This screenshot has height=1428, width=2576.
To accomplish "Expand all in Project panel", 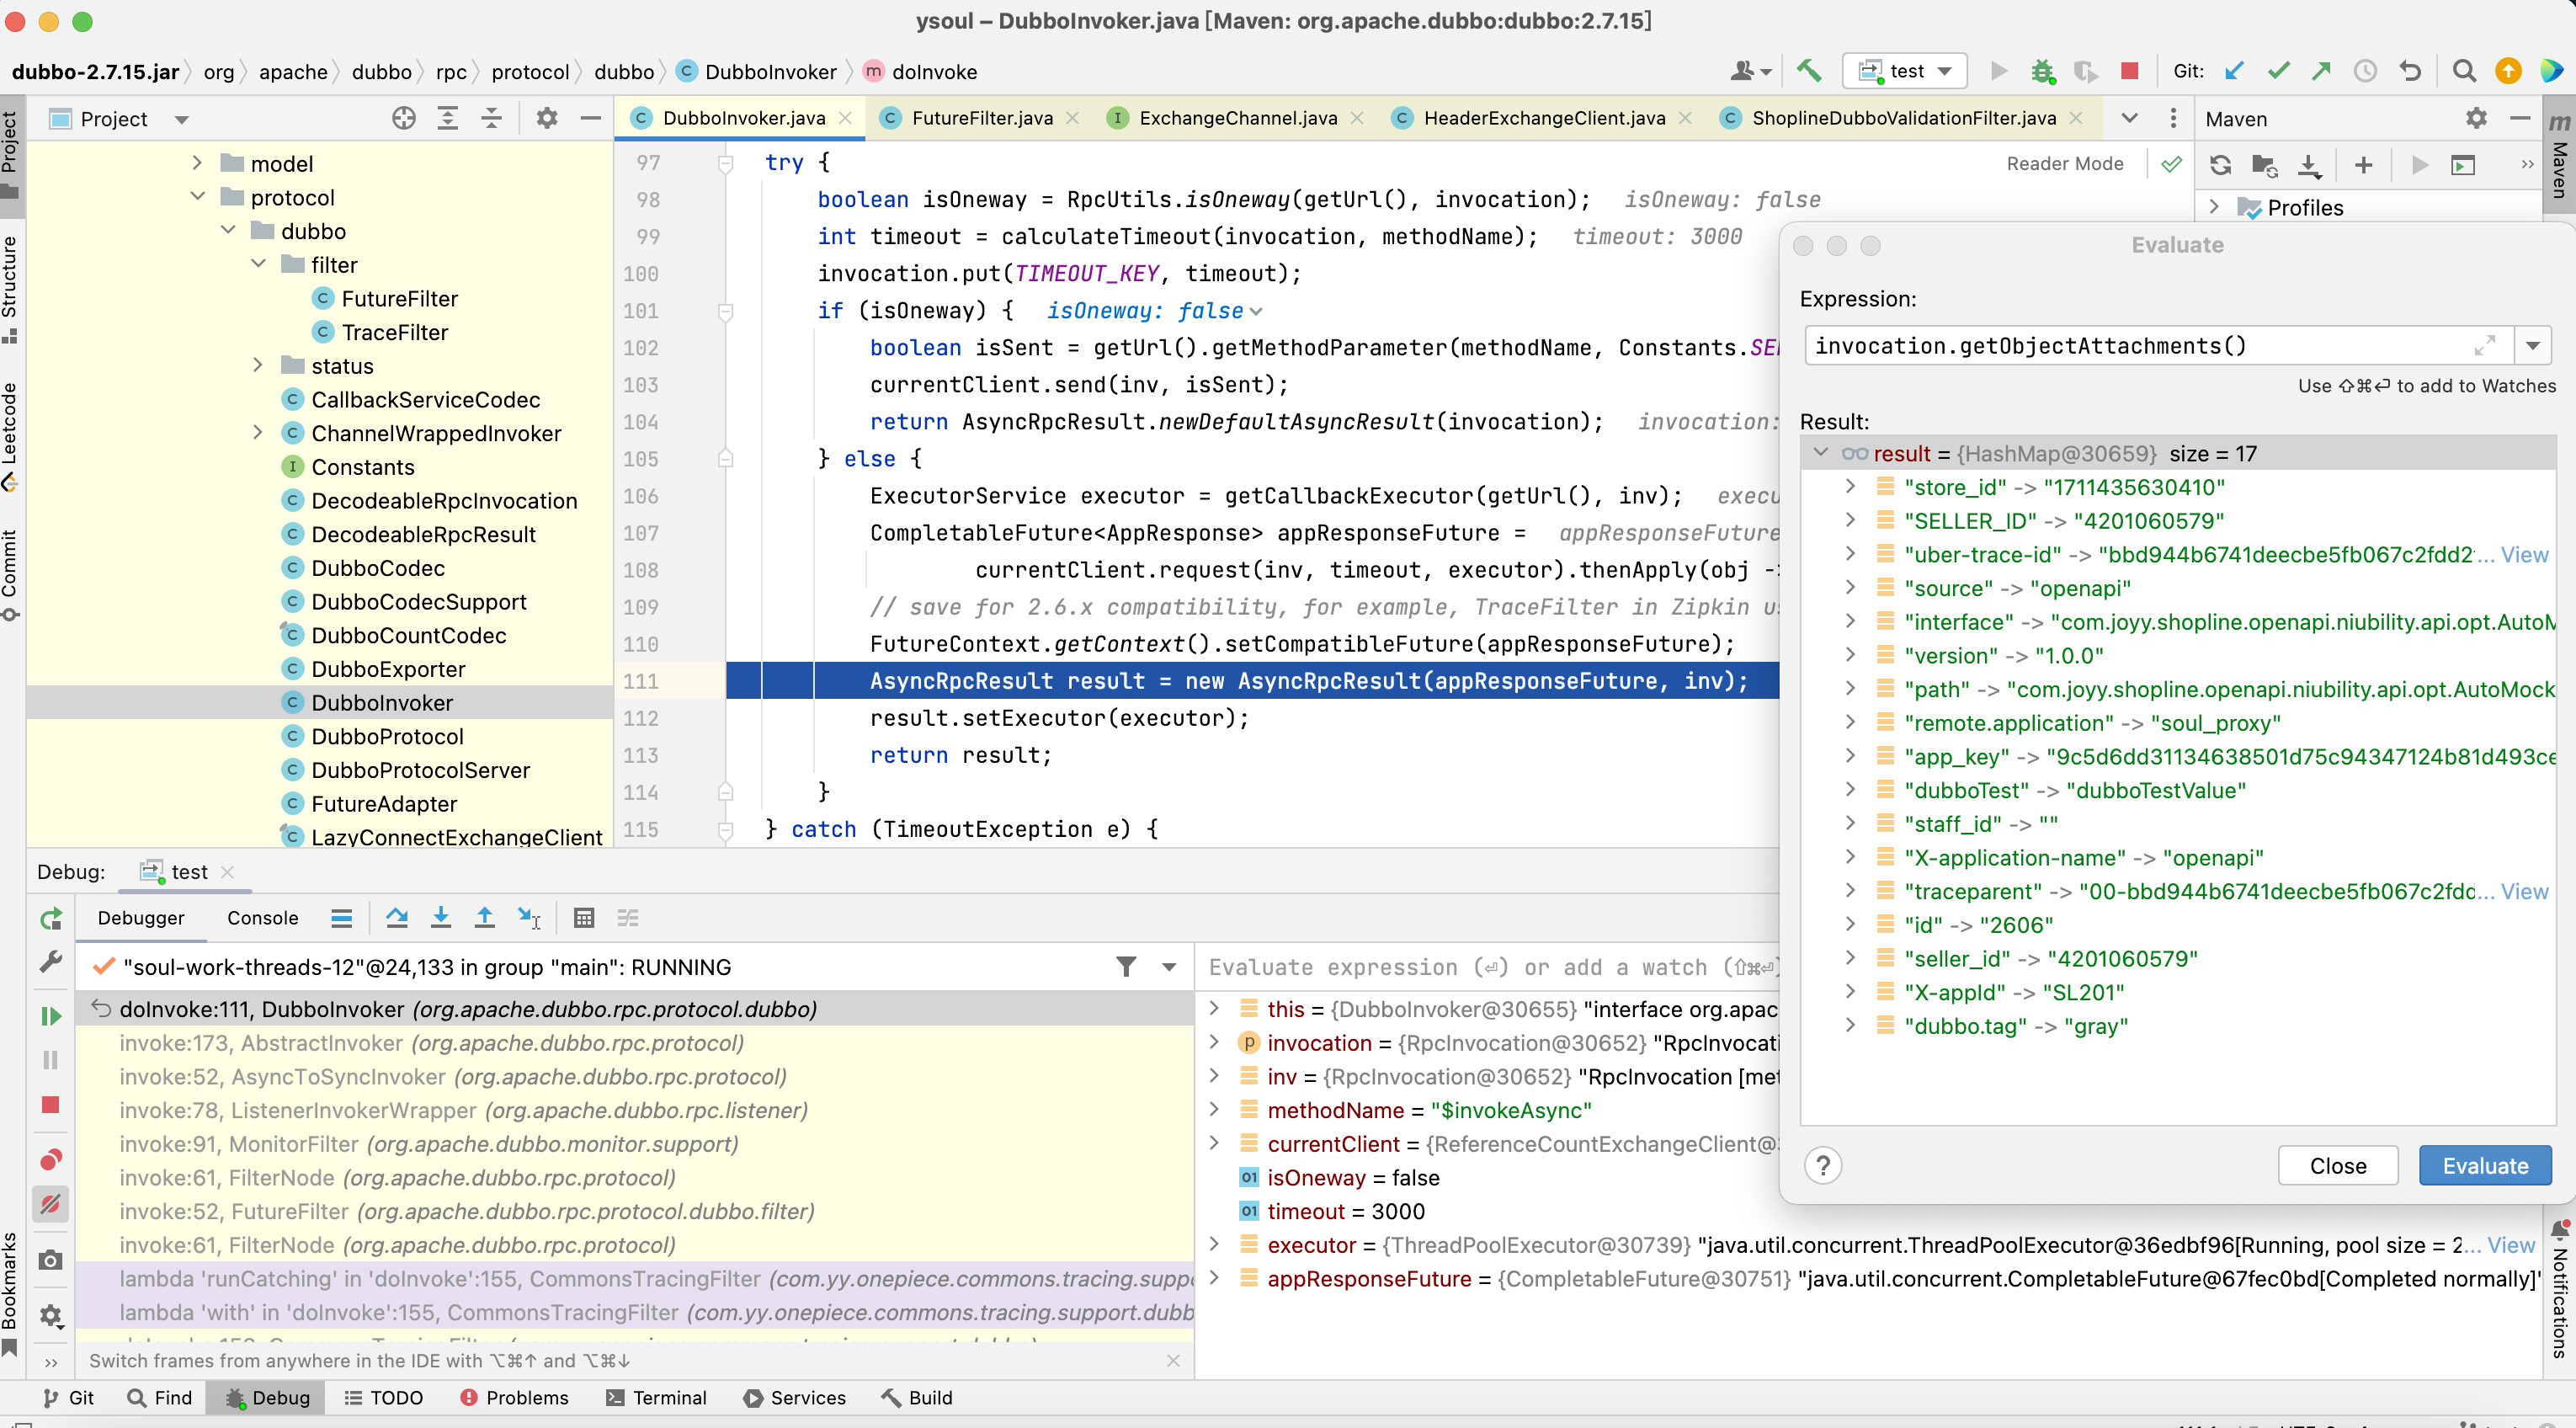I will 447,118.
